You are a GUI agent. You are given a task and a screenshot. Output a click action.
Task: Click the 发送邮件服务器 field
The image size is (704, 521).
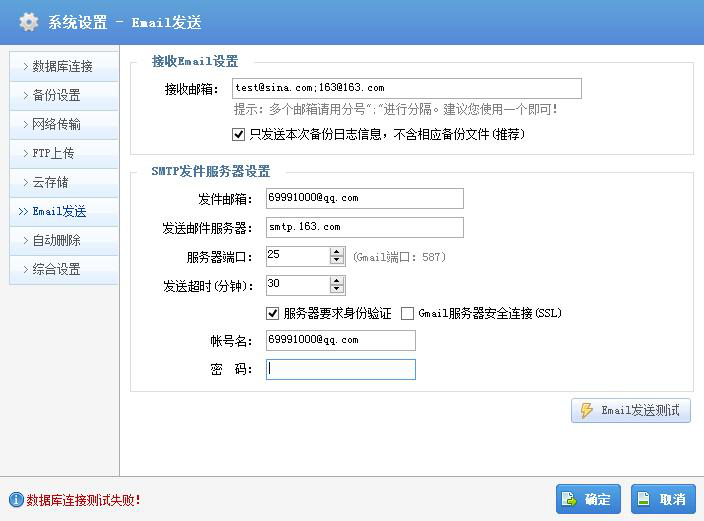[x=365, y=227]
